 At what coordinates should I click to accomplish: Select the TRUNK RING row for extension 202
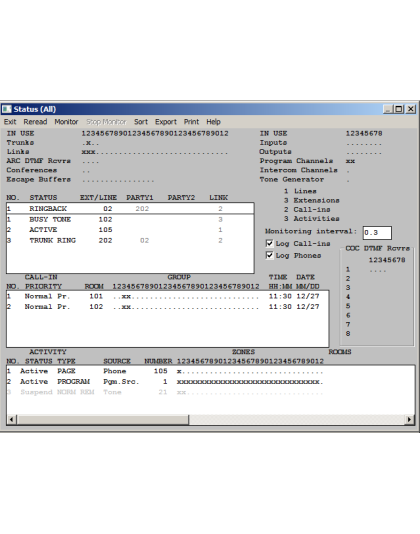(130, 240)
